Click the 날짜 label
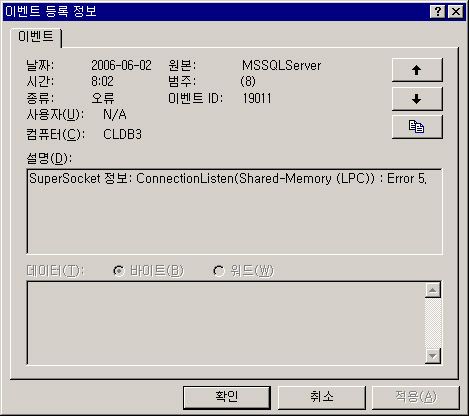Screen dimensions: 469x416 pyautogui.click(x=40, y=65)
